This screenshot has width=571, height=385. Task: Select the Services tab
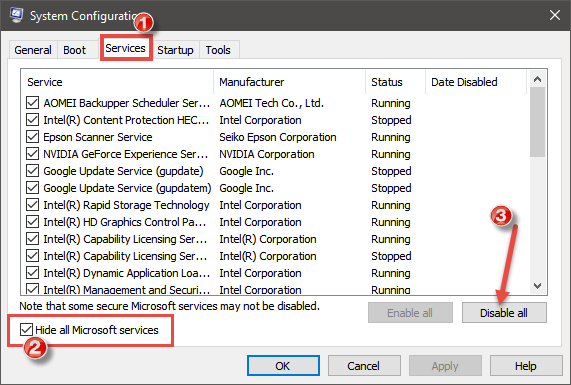(125, 48)
